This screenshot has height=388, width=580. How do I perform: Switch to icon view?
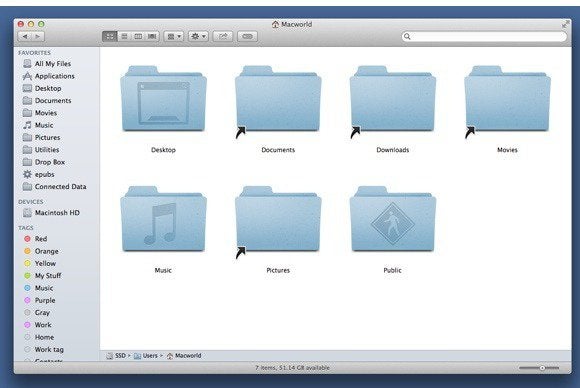pos(109,36)
